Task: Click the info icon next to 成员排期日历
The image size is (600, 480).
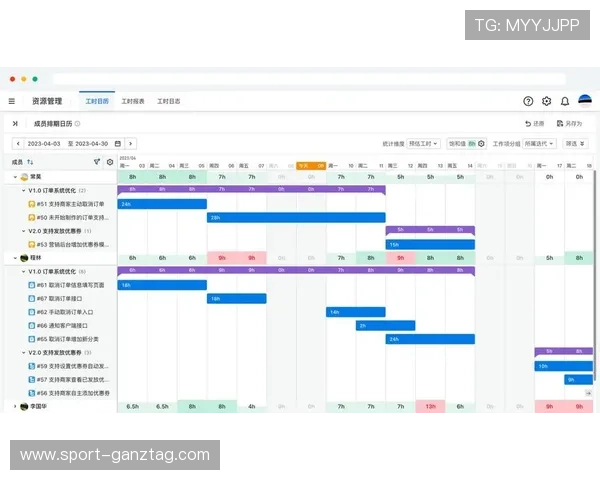Action: click(77, 124)
